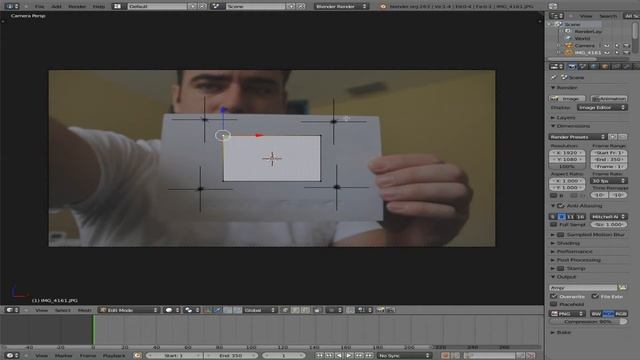Toggle File Extensions checkbox
This screenshot has height=360, width=640.
click(595, 296)
